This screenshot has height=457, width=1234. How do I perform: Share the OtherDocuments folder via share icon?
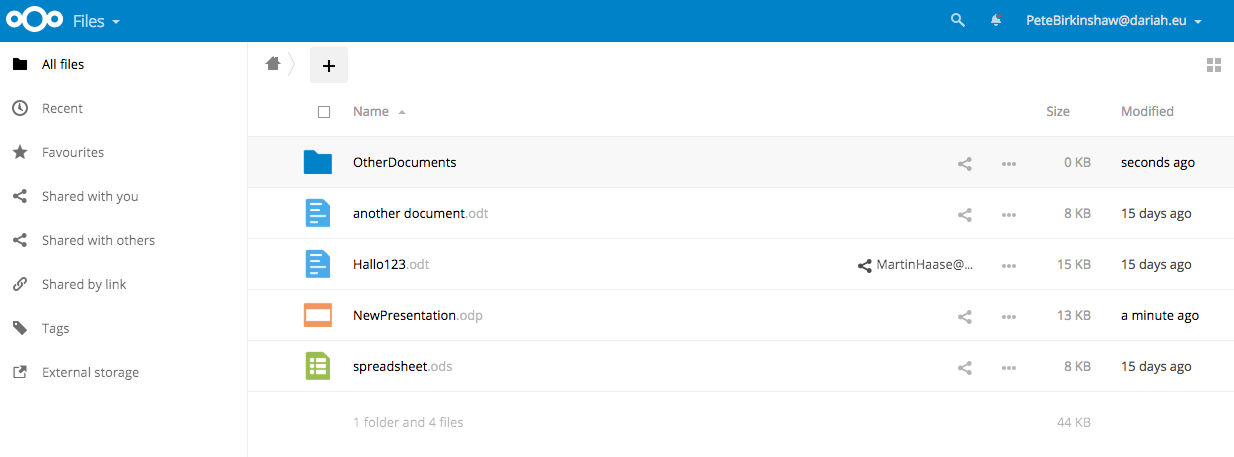tap(965, 163)
